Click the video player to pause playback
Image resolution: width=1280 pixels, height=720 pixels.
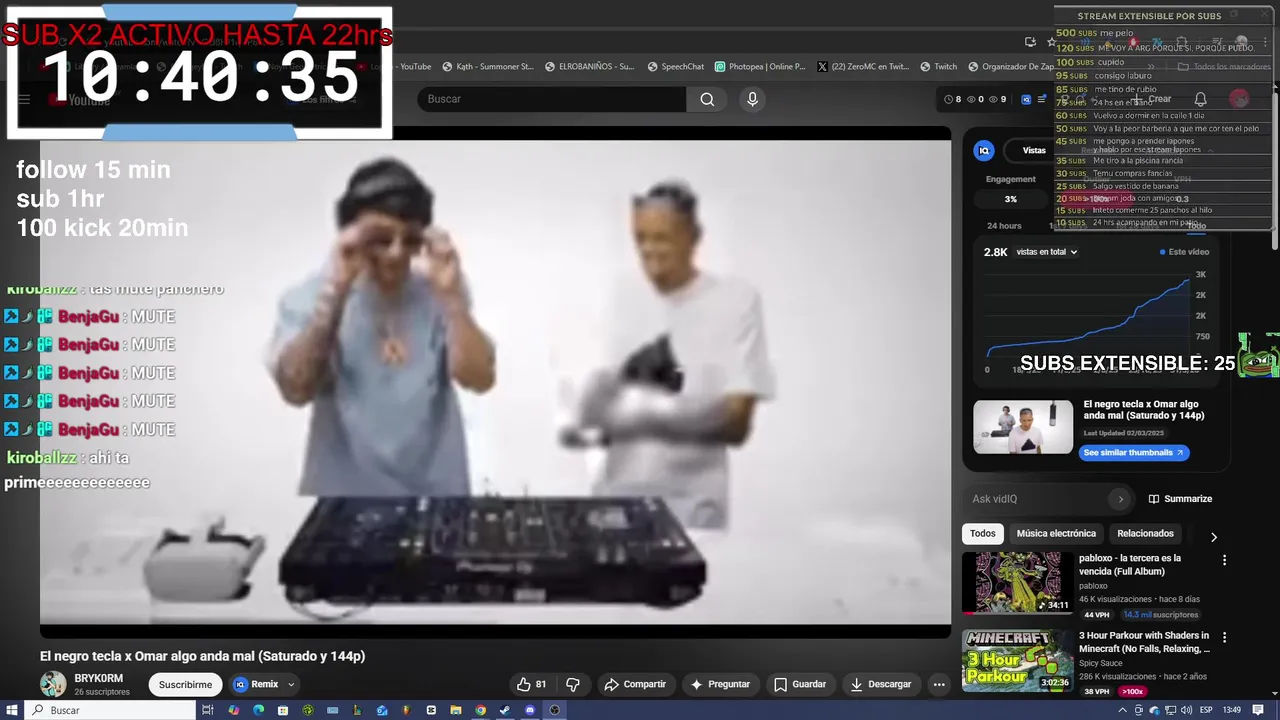tap(495, 380)
